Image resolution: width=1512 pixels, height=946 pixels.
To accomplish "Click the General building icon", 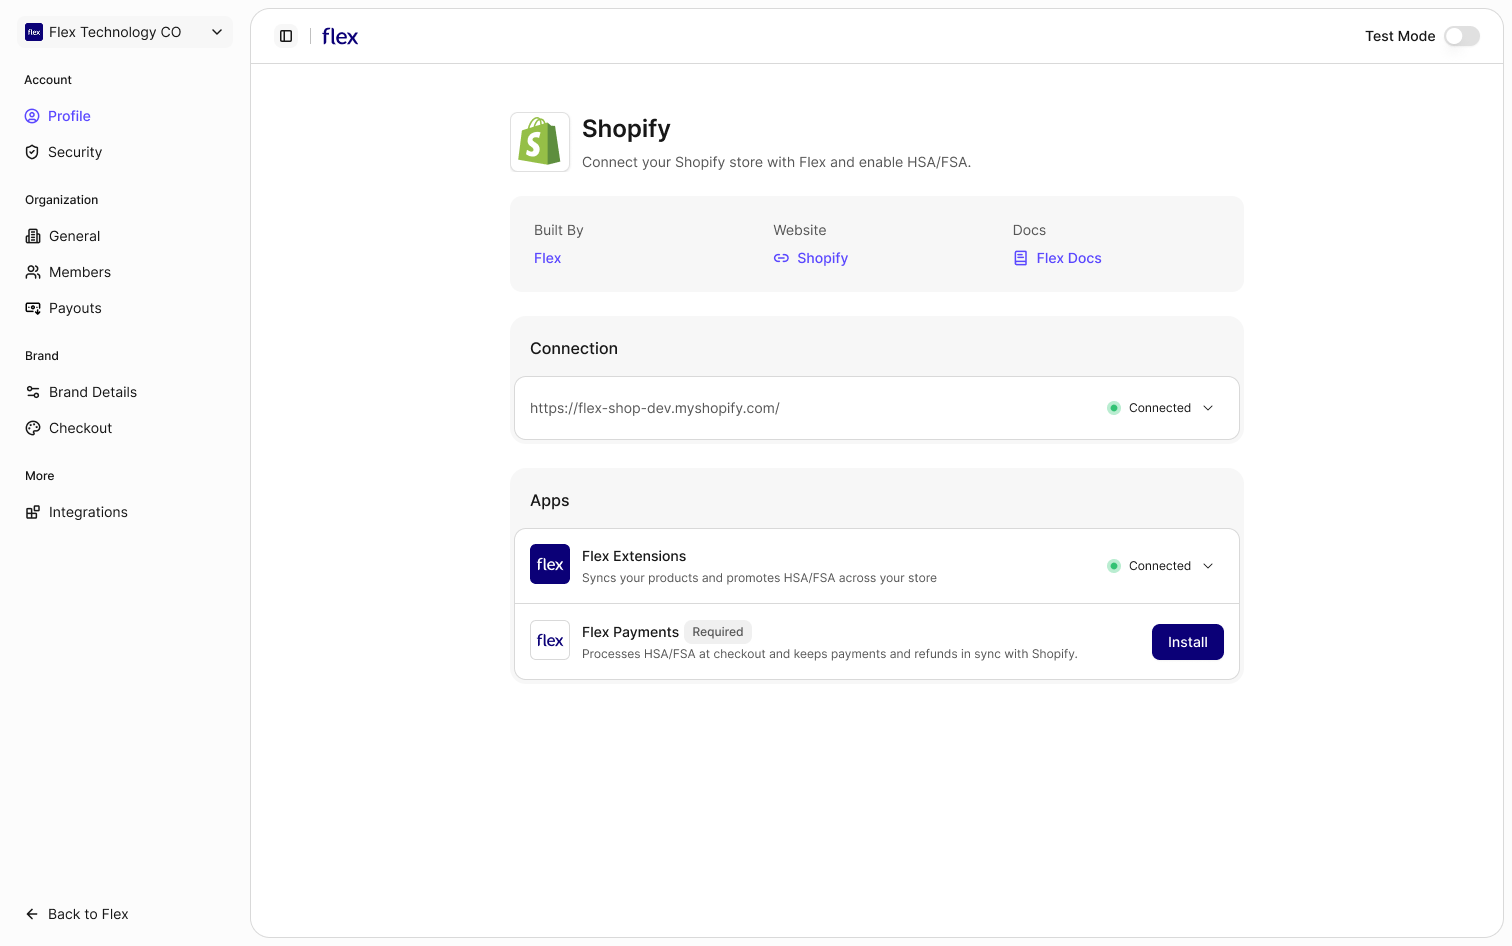I will pyautogui.click(x=33, y=236).
